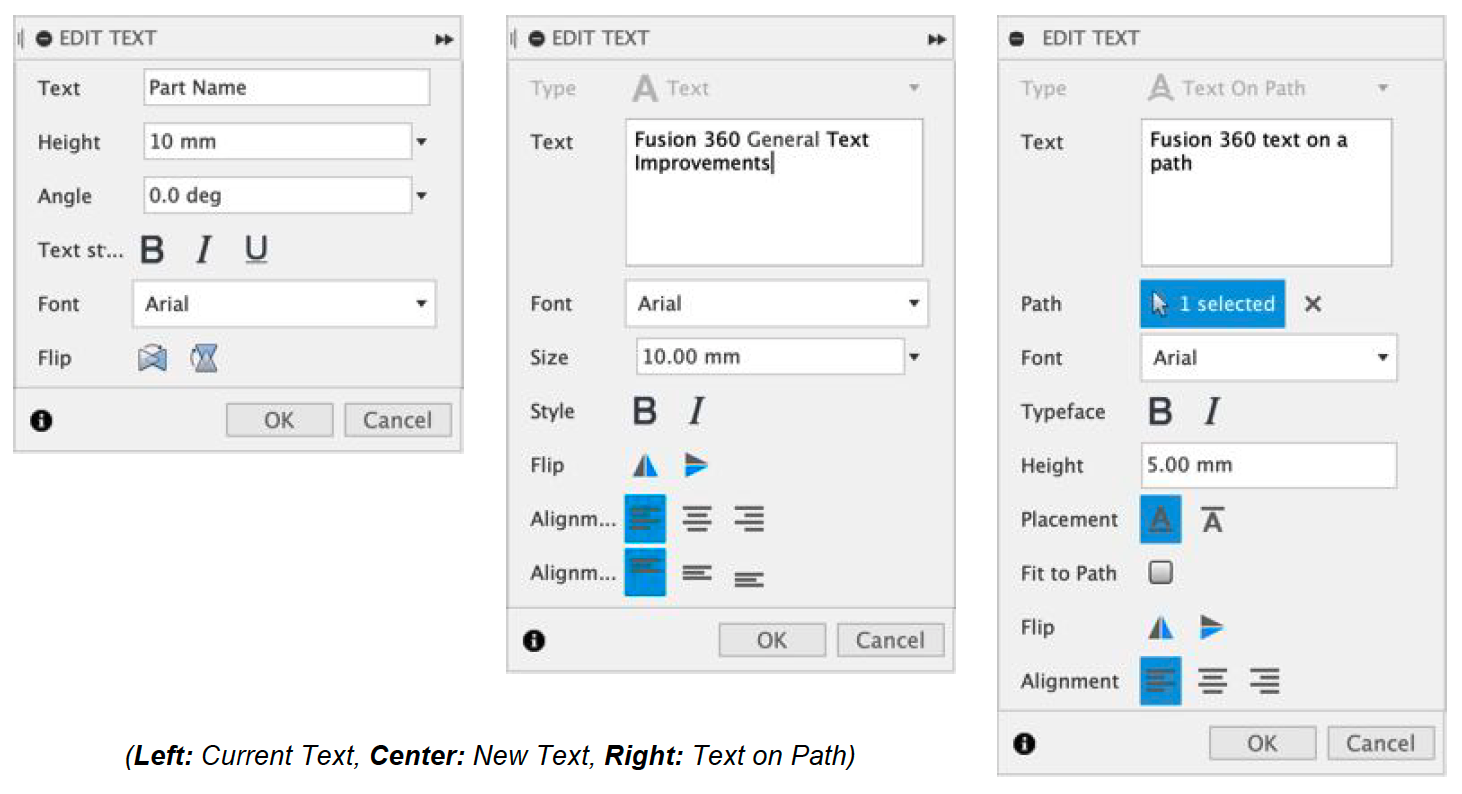
Task: Click horizontal flip icon in center panel
Action: tap(645, 465)
